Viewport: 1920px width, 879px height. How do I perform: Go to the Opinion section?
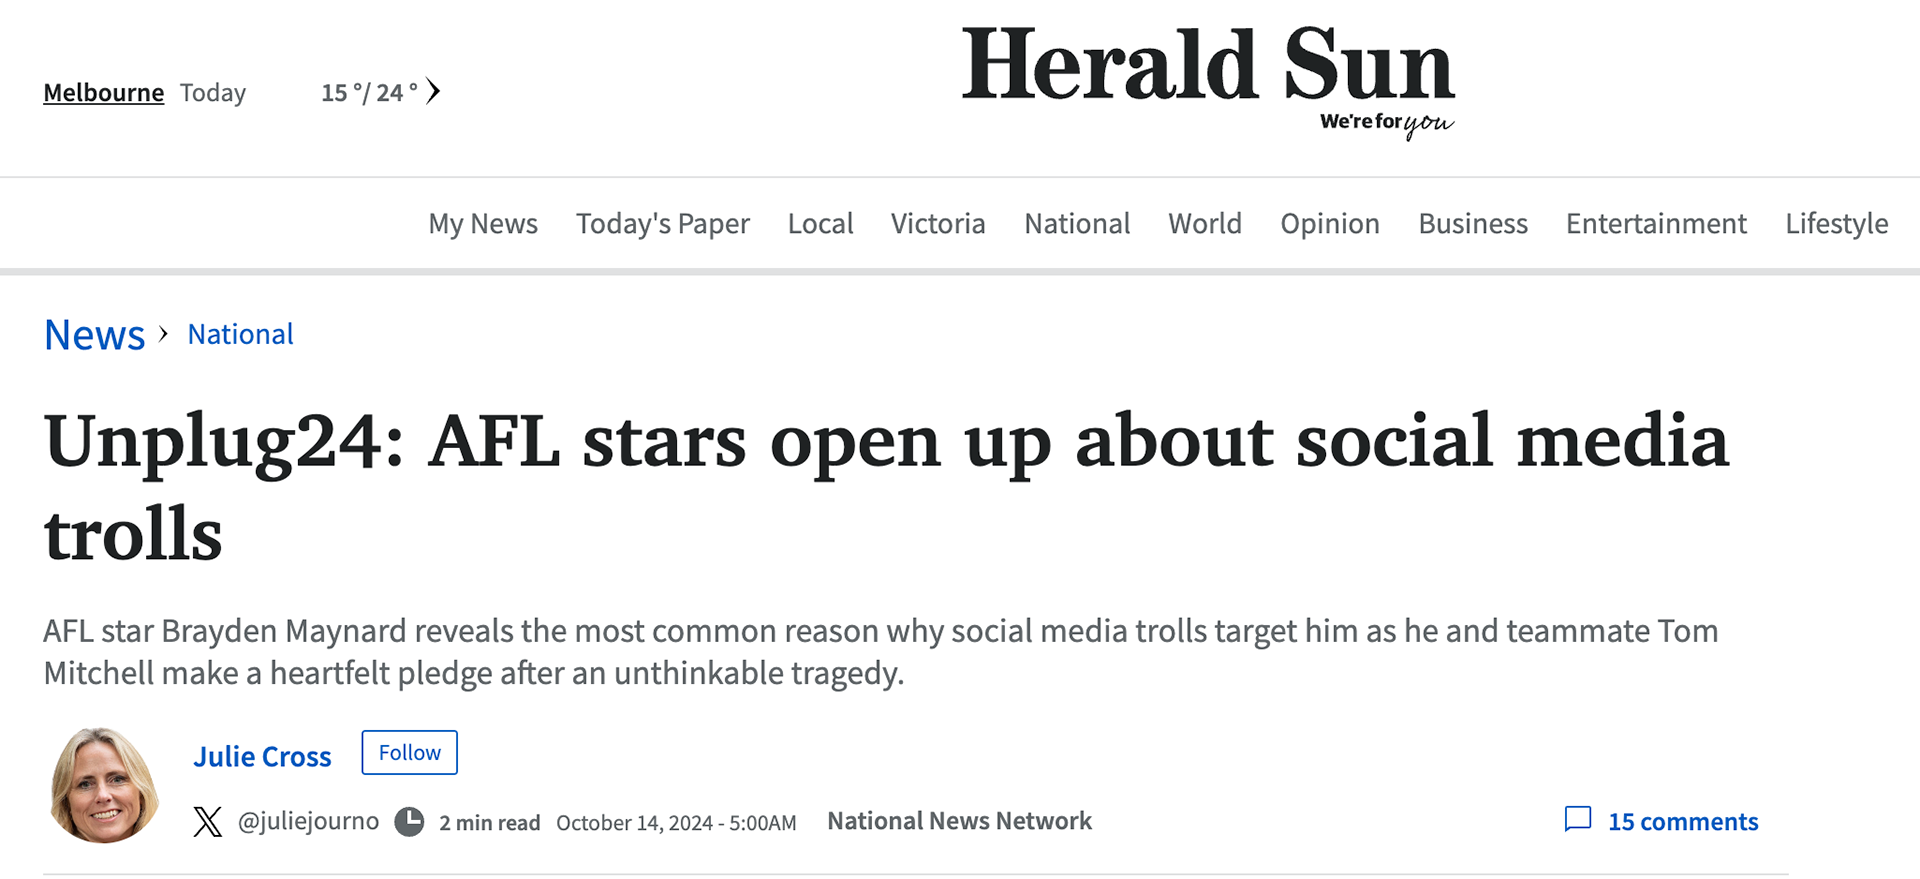[1330, 224]
